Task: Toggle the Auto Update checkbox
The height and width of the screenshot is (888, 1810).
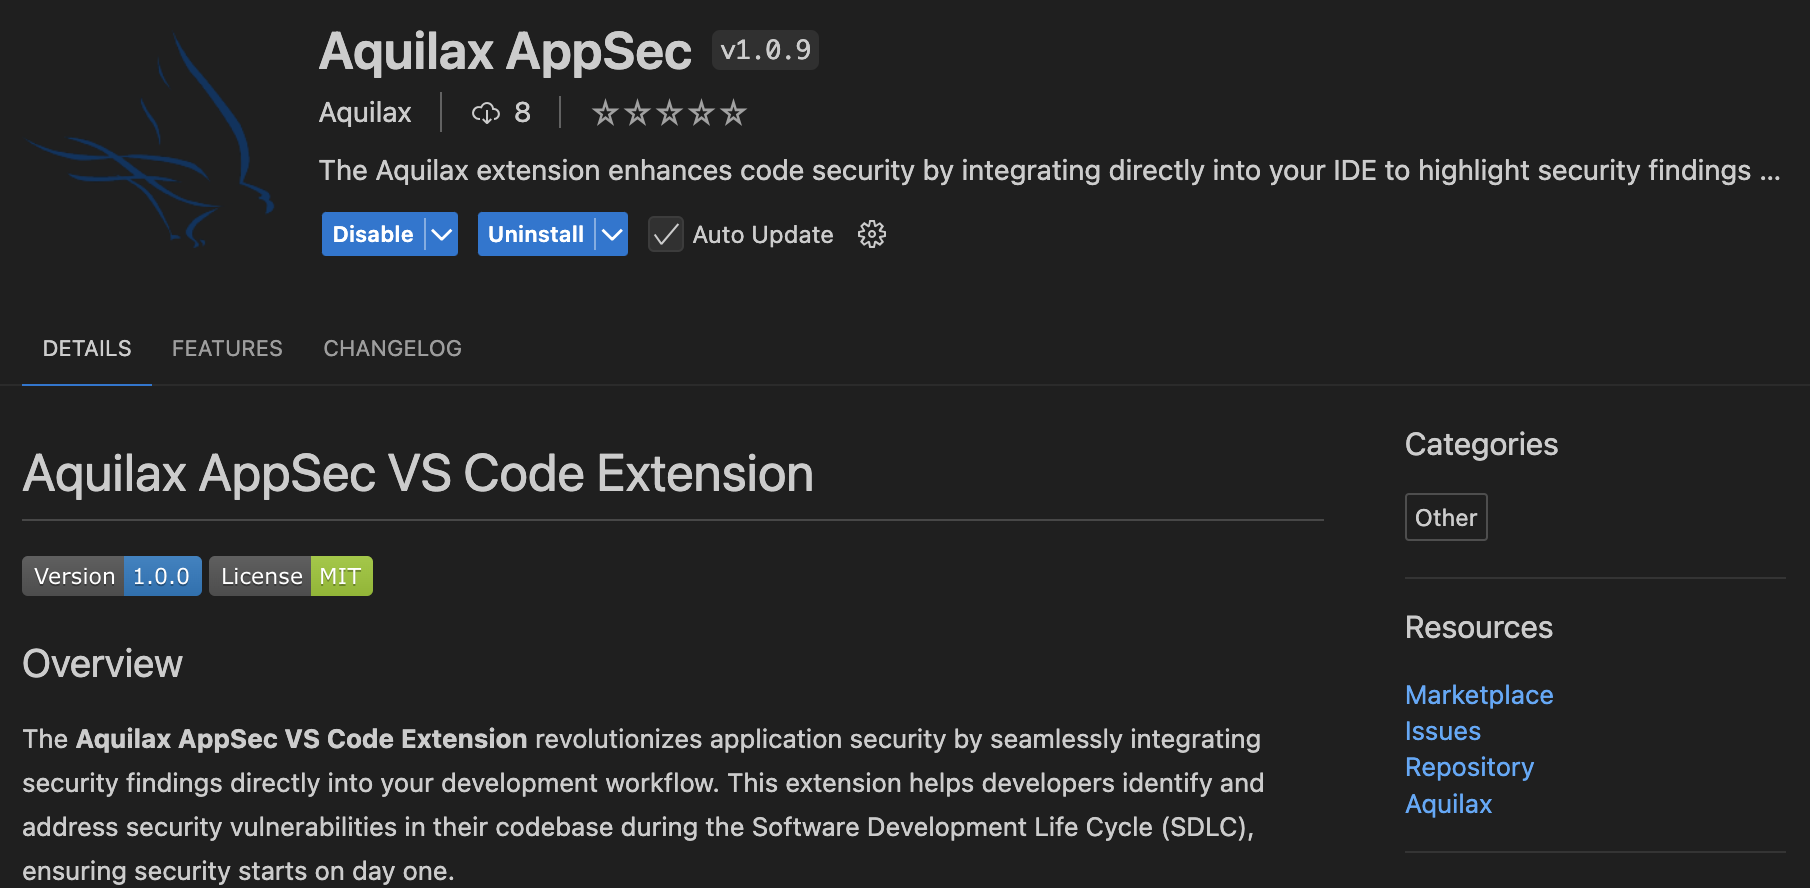Action: pyautogui.click(x=665, y=234)
